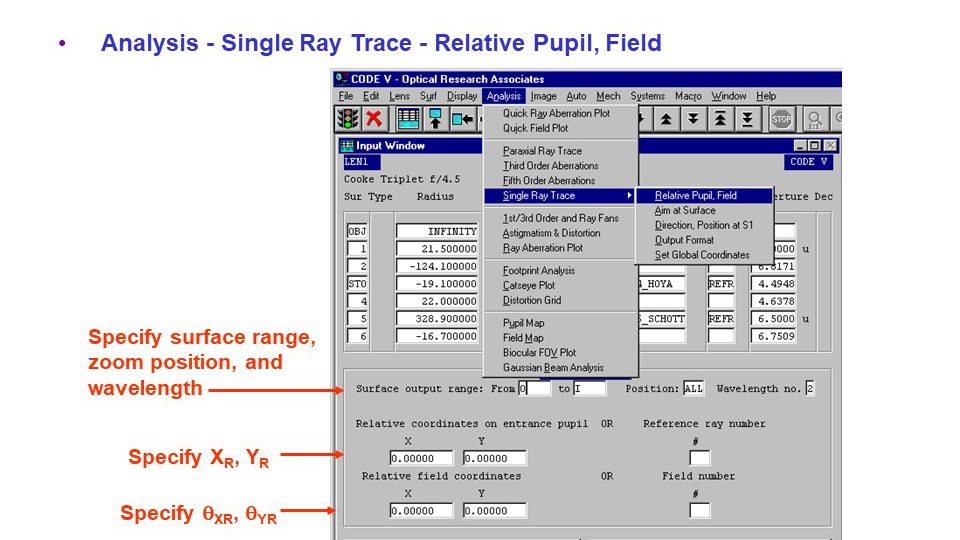
Task: Click the Input Window title bar icon
Action: tap(347, 146)
